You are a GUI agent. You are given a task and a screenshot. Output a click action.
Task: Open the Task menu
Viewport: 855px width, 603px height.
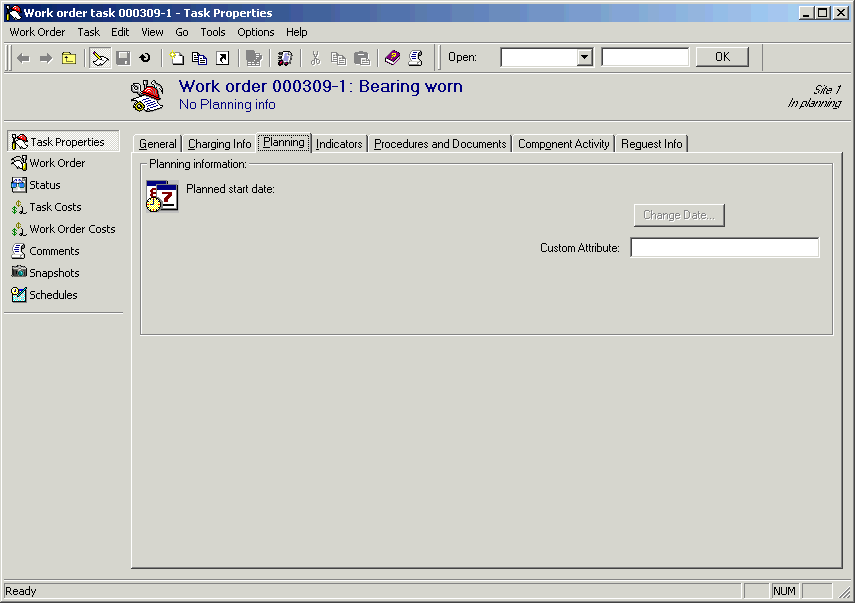pos(88,32)
